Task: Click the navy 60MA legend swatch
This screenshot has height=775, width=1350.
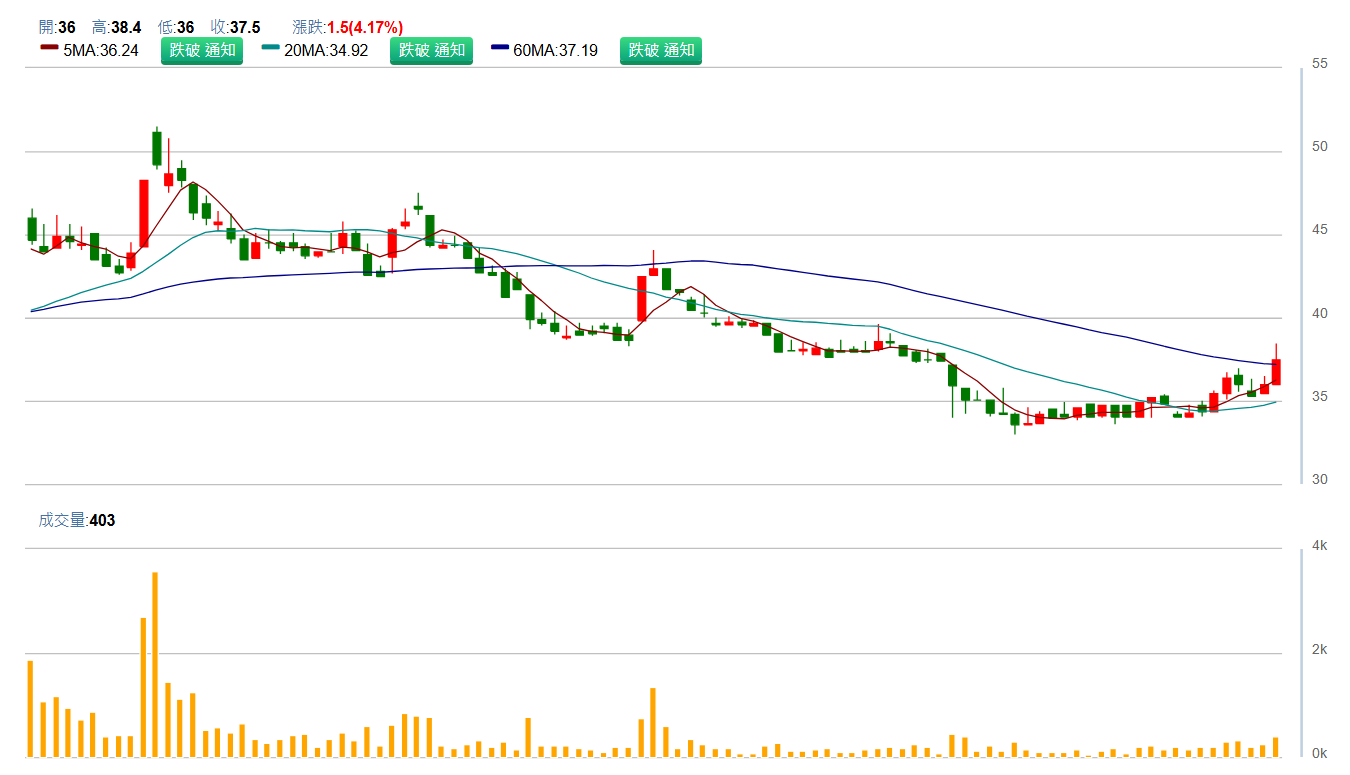Action: tap(499, 47)
